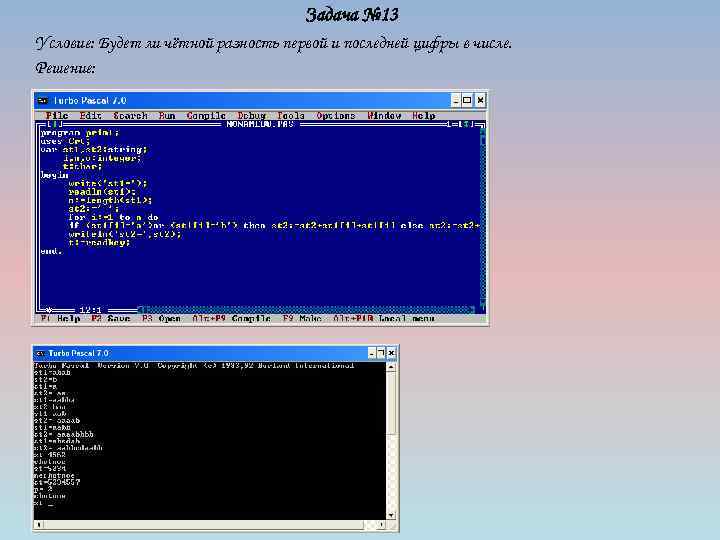Image resolution: width=720 pixels, height=540 pixels.
Task: Click the console window scroll up arrow
Action: (391, 367)
